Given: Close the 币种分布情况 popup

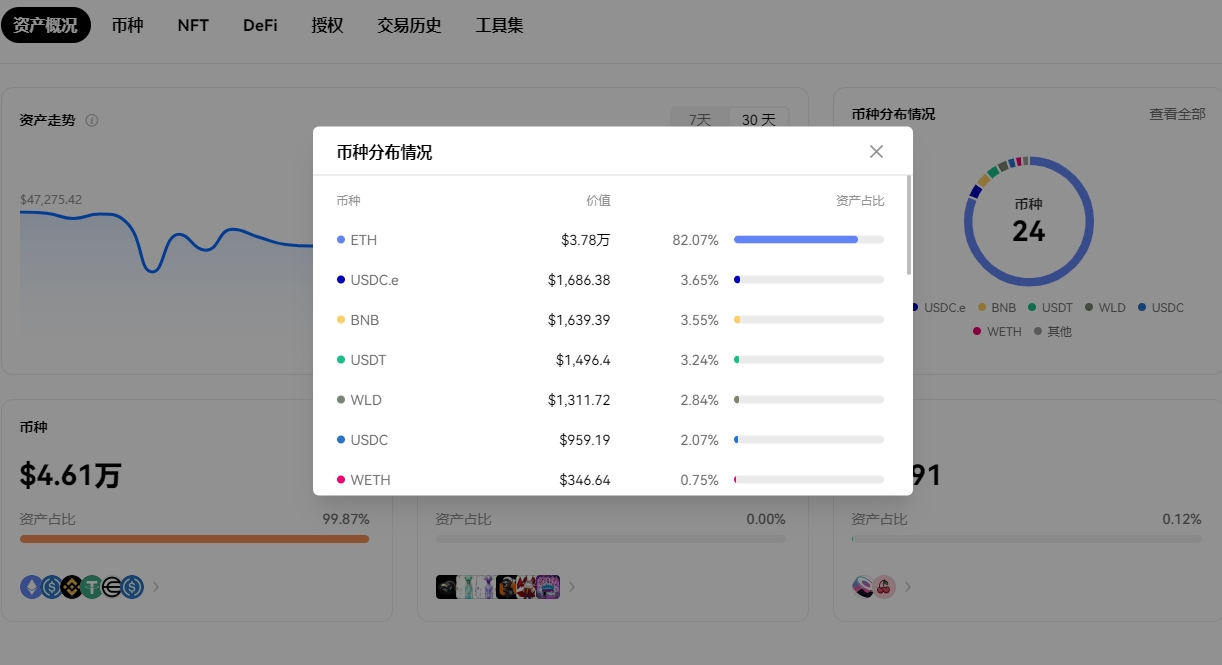Looking at the screenshot, I should 876,152.
